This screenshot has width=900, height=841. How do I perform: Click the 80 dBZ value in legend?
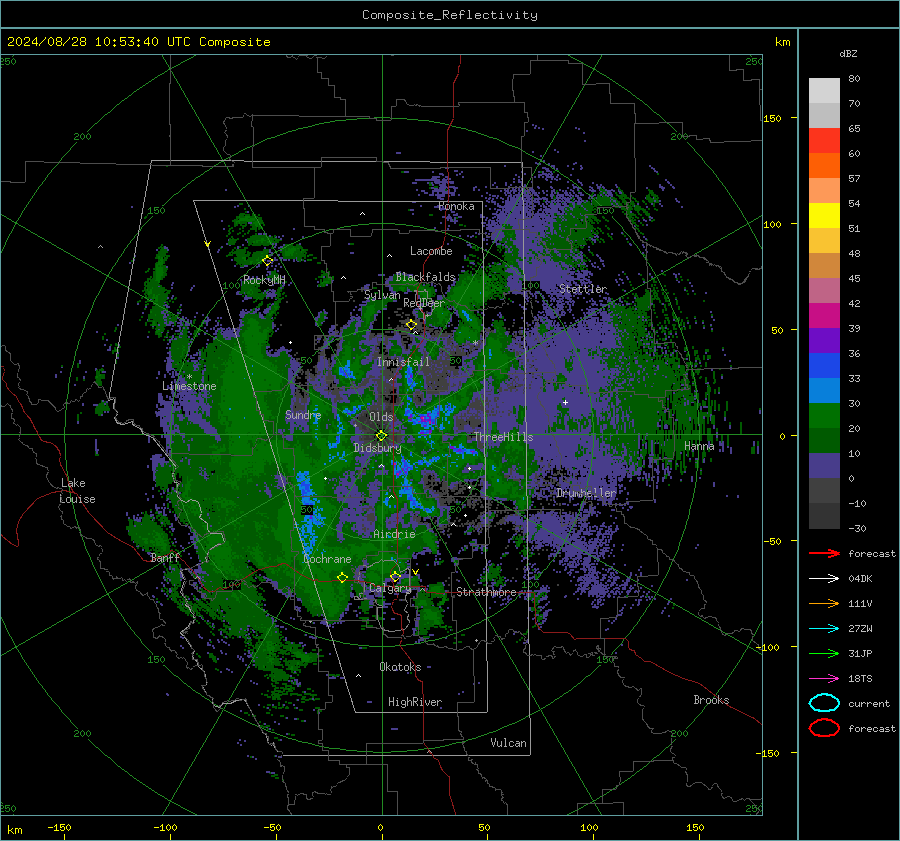[854, 79]
